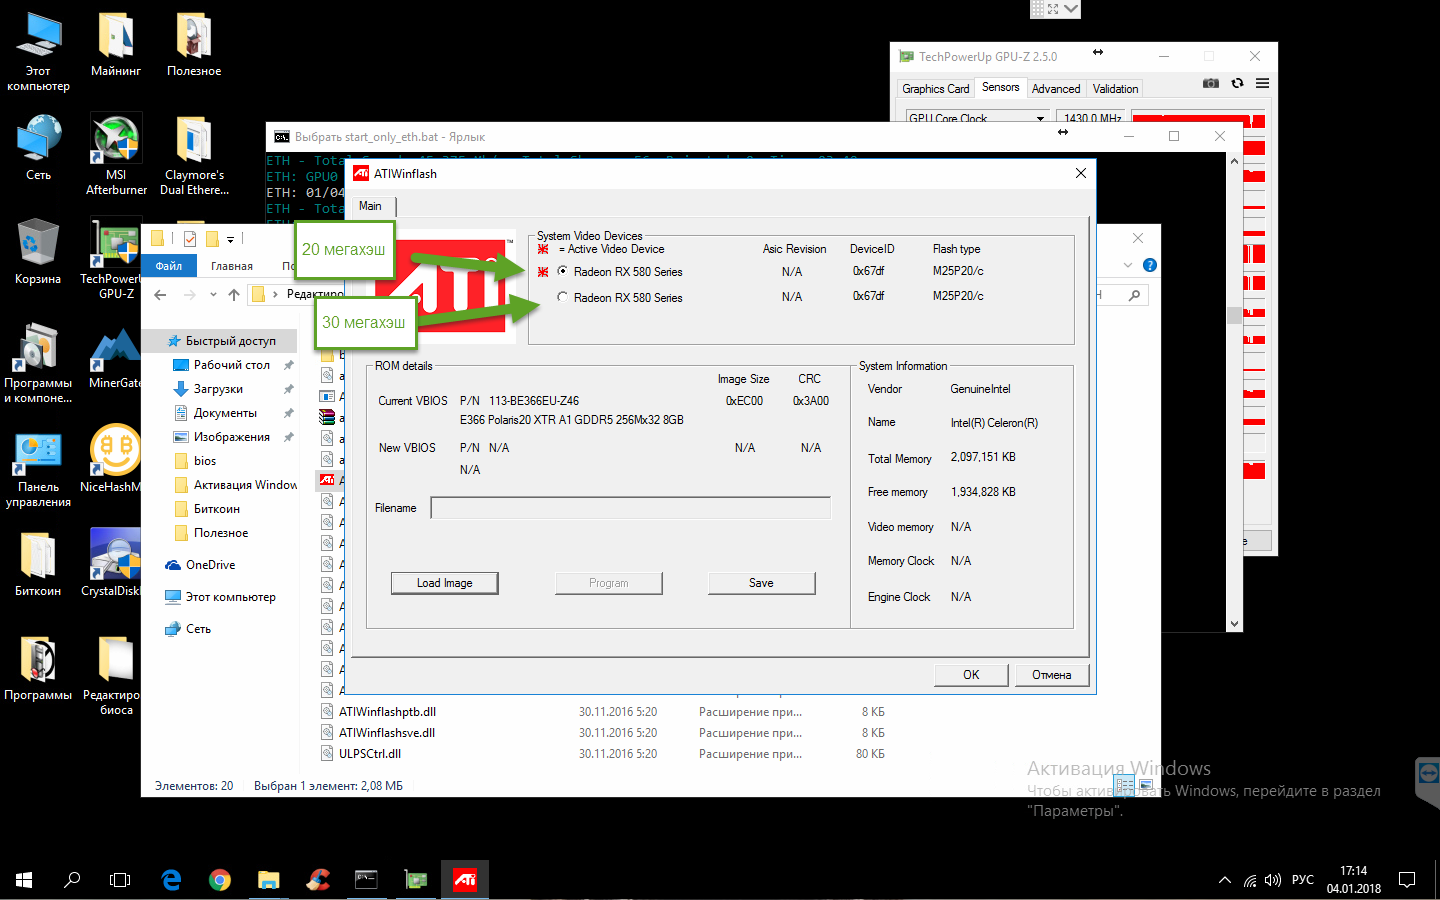Click the GPU-Z refresh icon
The image size is (1440, 900).
(1237, 83)
